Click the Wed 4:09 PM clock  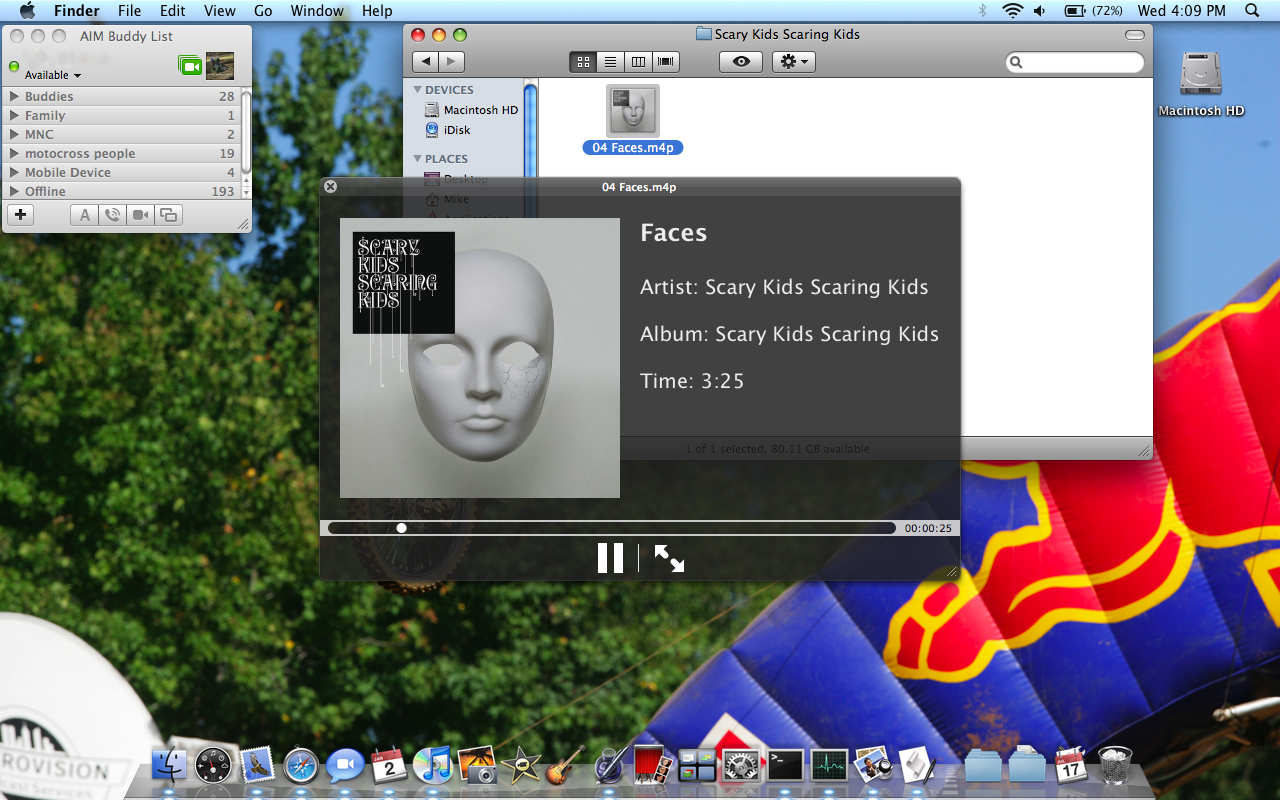pos(1182,11)
